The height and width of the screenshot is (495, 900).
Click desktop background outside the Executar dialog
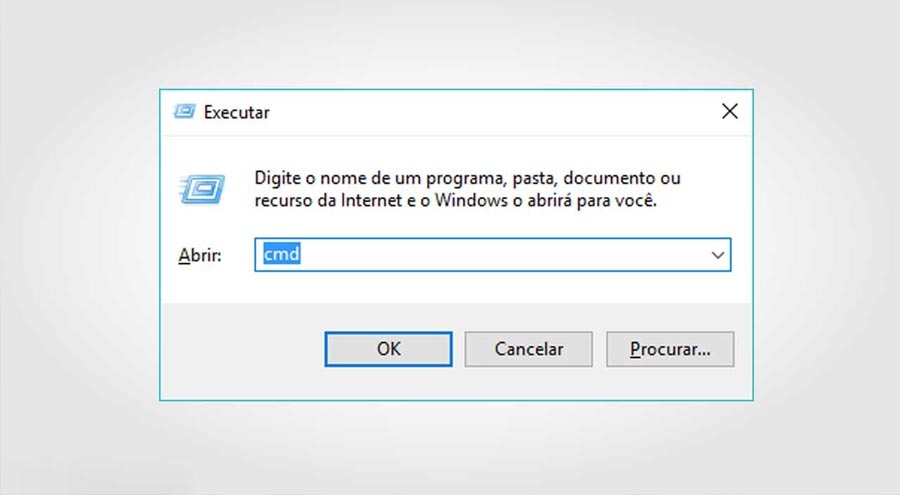coord(80,250)
